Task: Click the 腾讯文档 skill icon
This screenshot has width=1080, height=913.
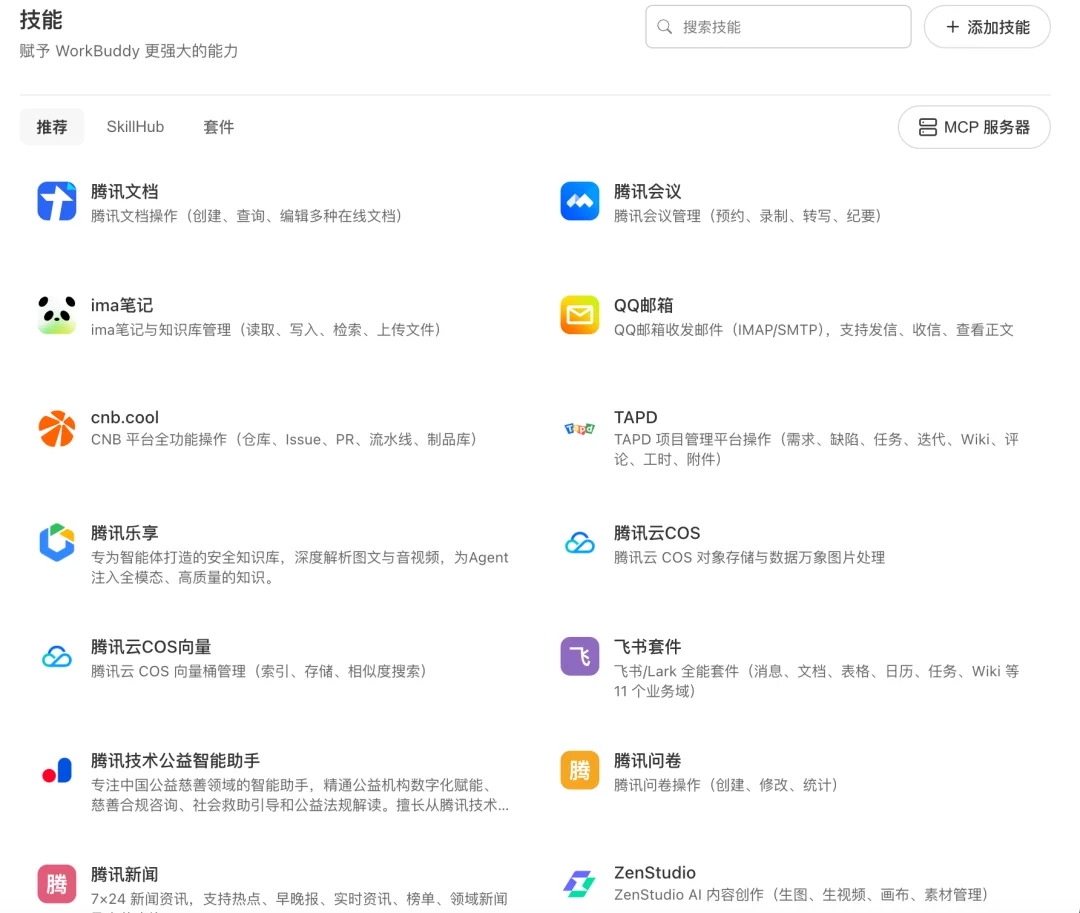Action: tap(56, 201)
